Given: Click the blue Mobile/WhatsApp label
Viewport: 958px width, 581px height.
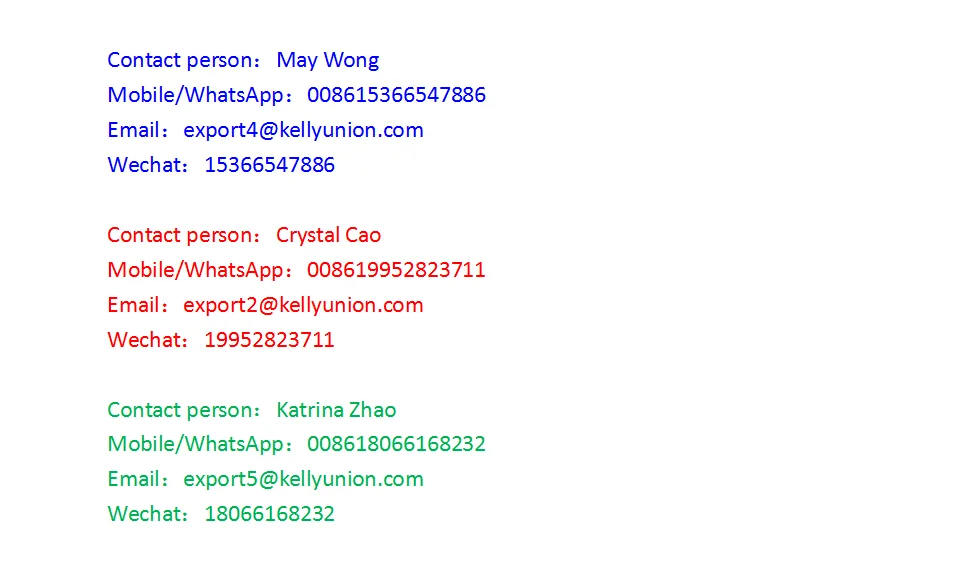Looking at the screenshot, I should pos(196,95).
